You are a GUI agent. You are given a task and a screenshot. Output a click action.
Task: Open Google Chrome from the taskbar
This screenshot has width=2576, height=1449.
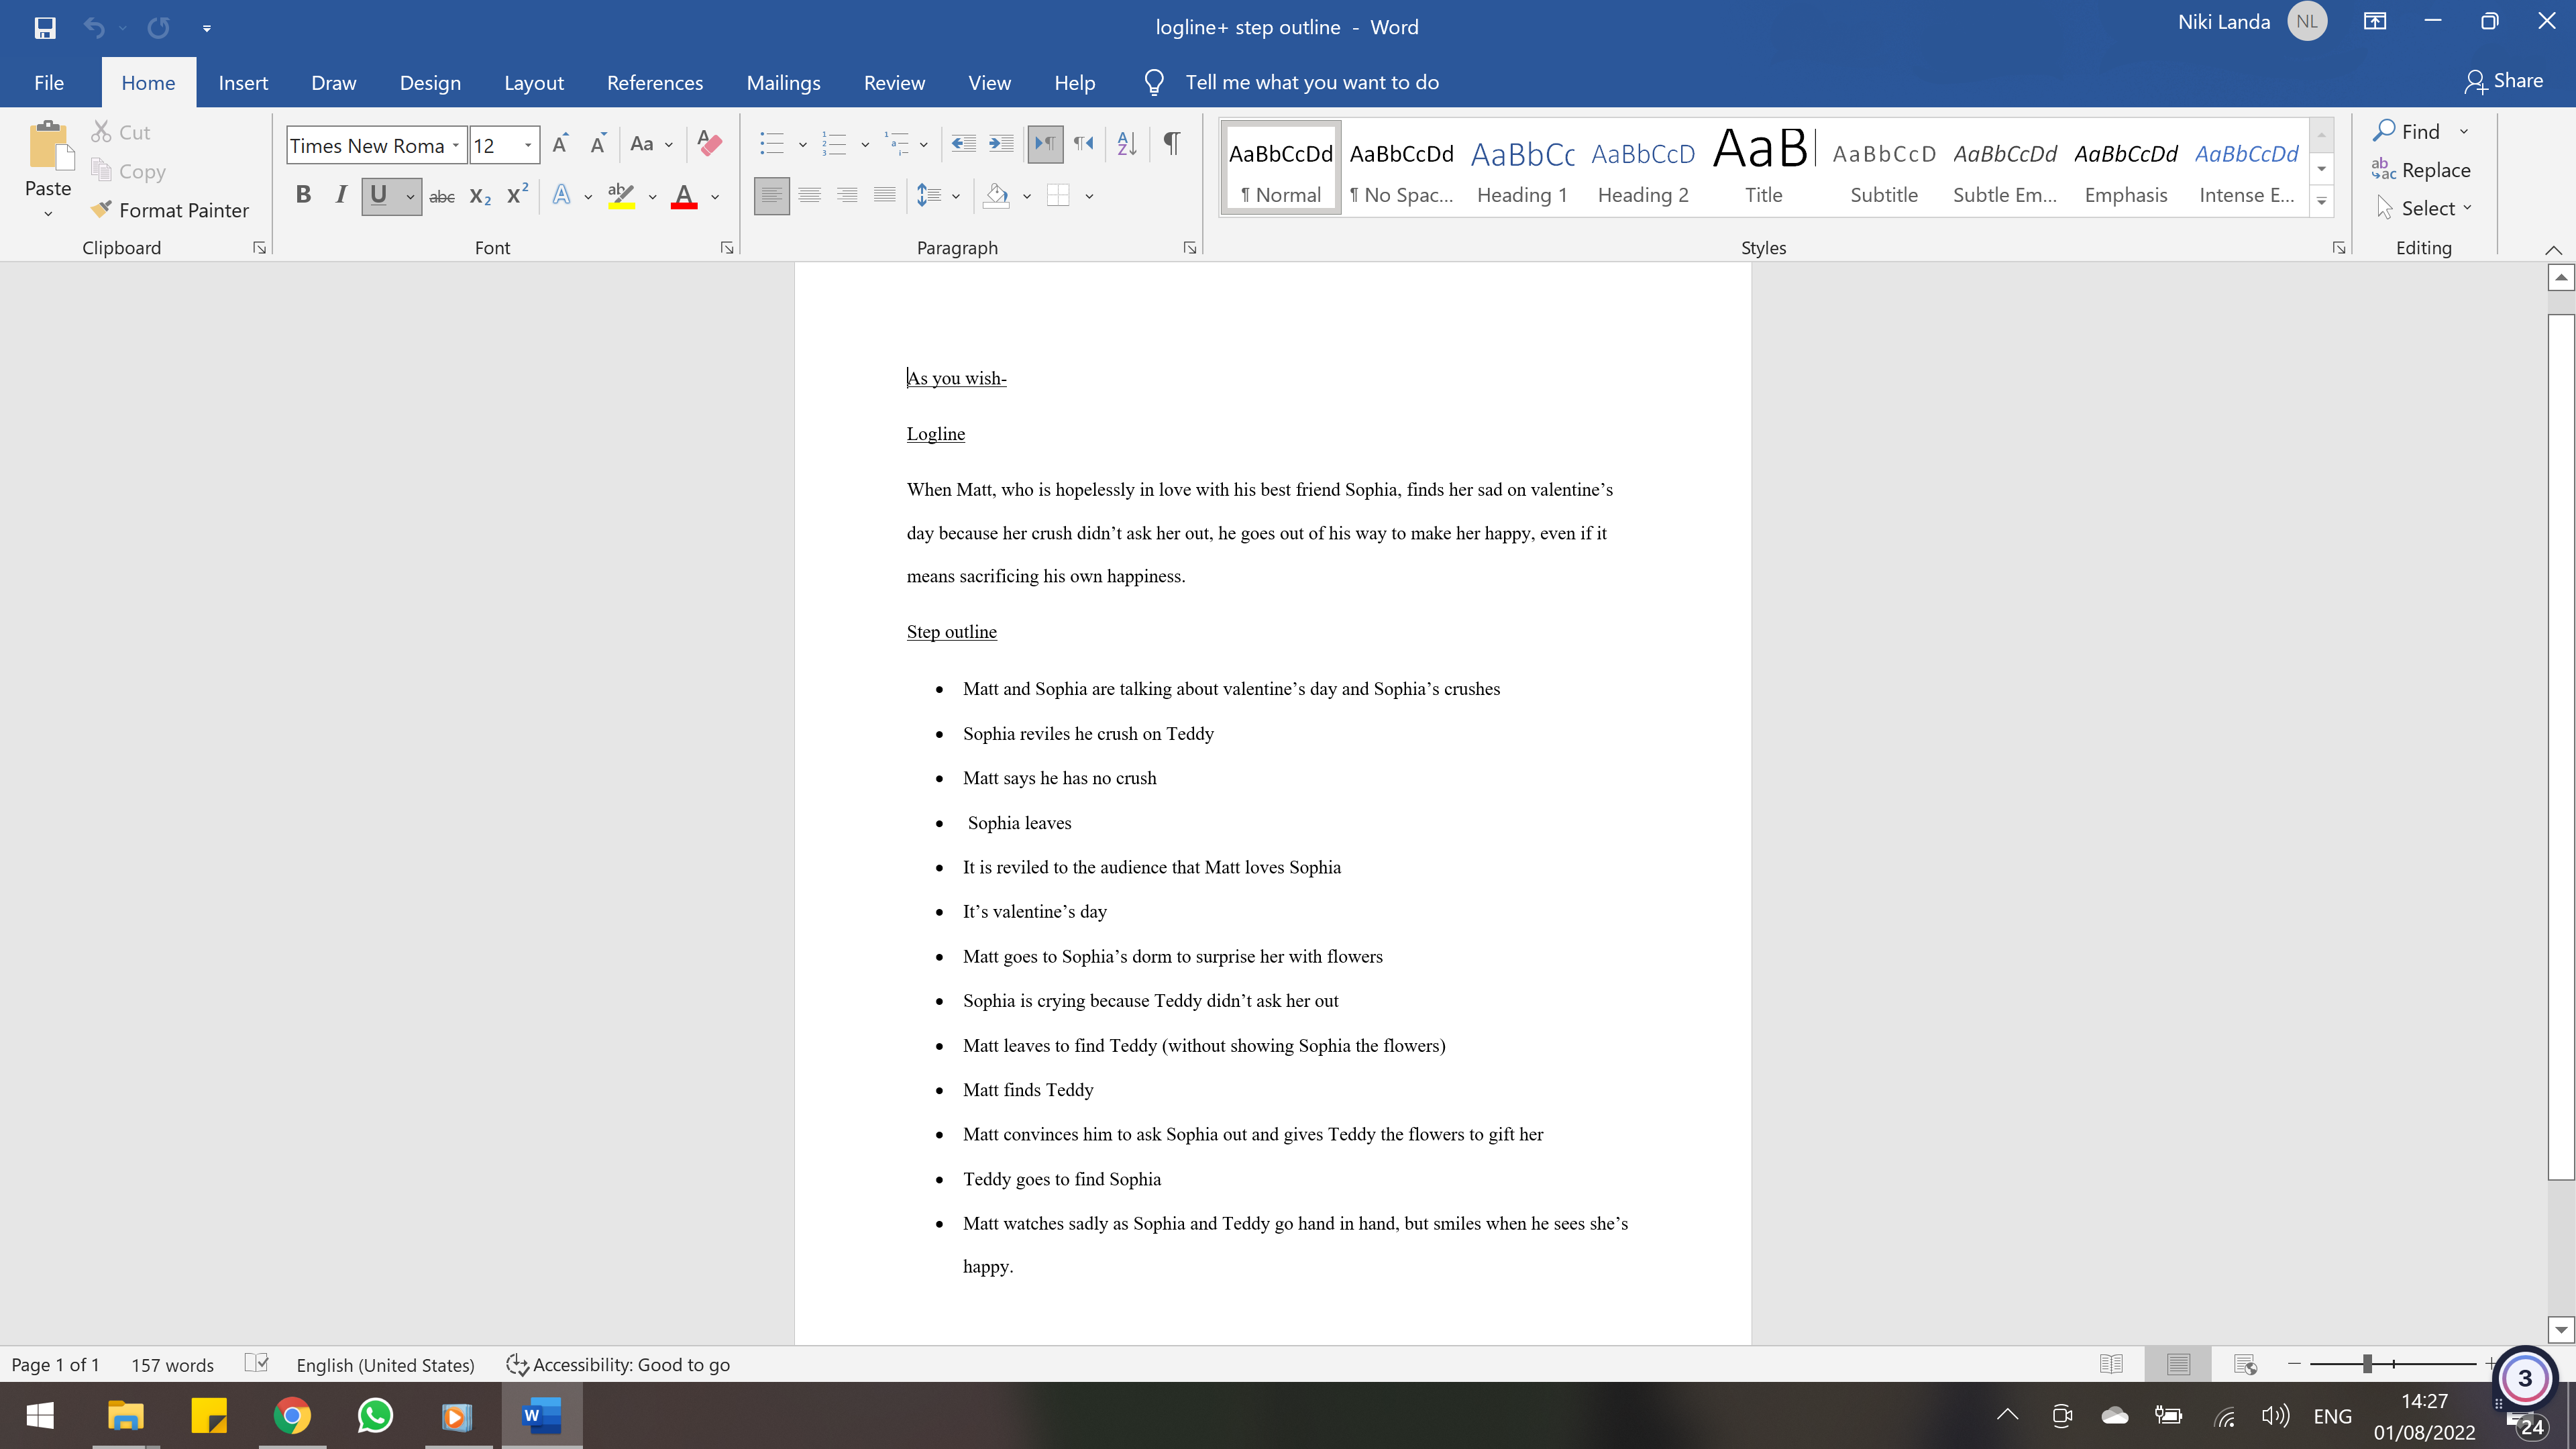(x=292, y=1416)
